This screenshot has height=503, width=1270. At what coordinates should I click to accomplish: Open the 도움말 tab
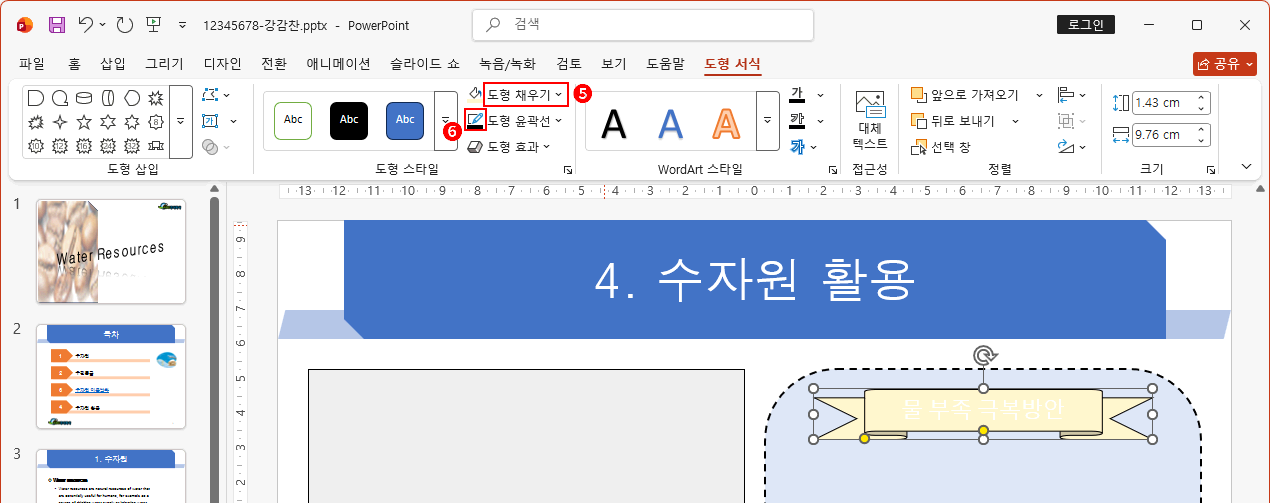coord(665,64)
